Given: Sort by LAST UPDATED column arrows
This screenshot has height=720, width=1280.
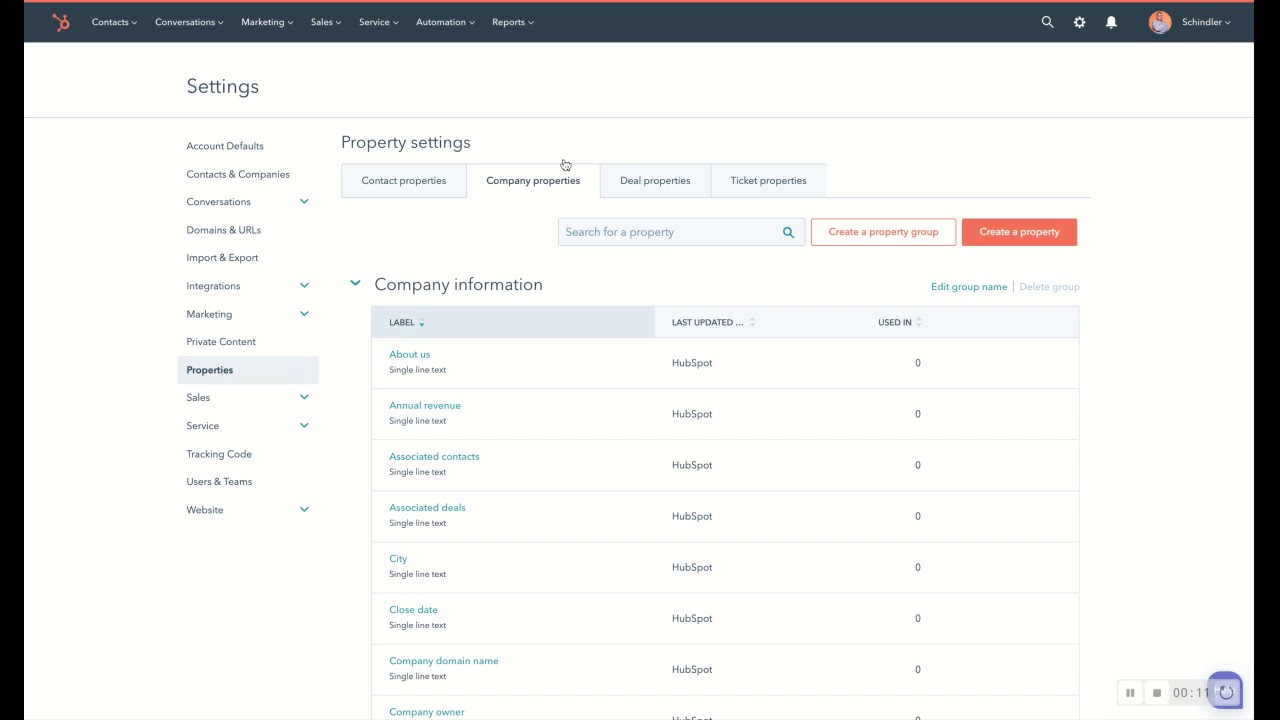Looking at the screenshot, I should coord(752,322).
